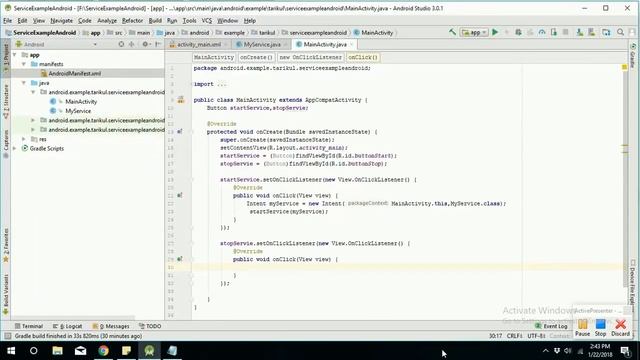Open Windows notification center icon
The image size is (640, 360).
[625, 351]
